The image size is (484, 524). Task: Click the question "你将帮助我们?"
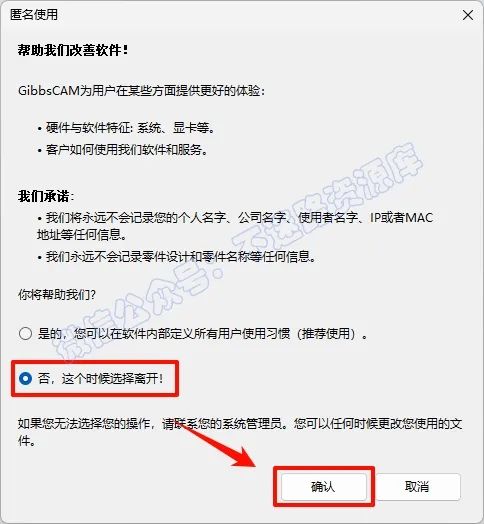(x=56, y=294)
